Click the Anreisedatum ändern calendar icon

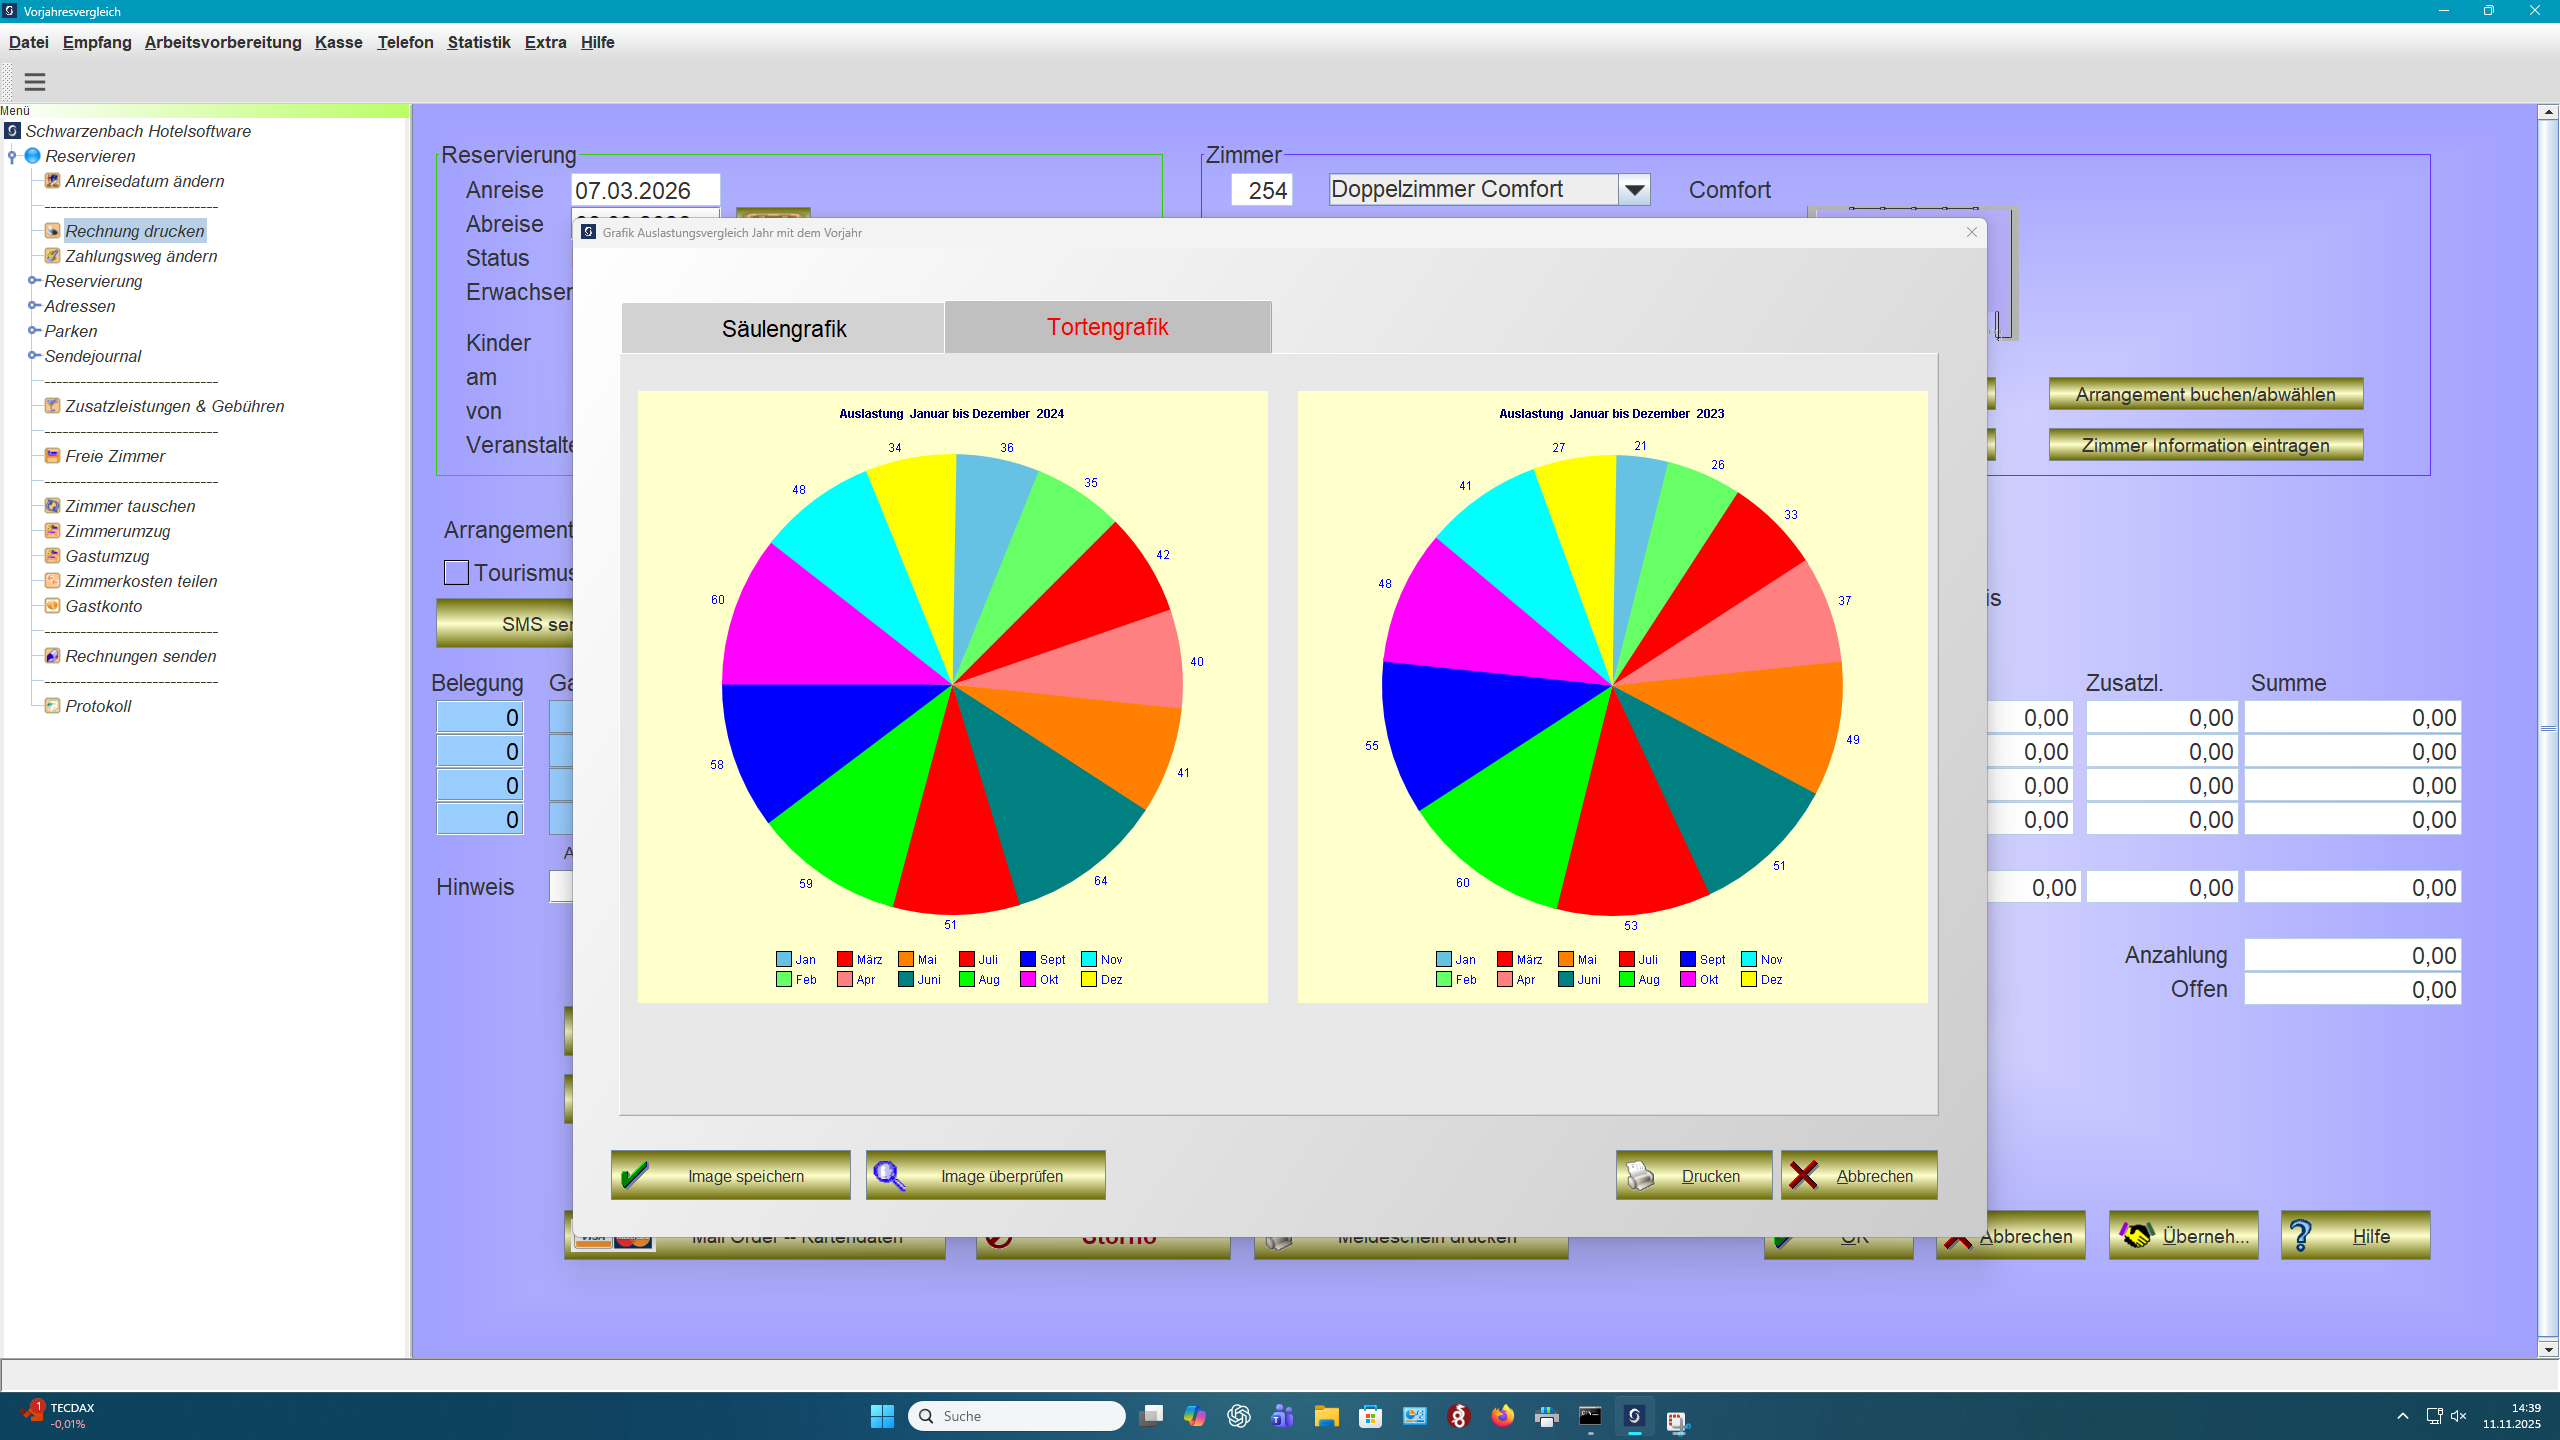click(x=52, y=181)
